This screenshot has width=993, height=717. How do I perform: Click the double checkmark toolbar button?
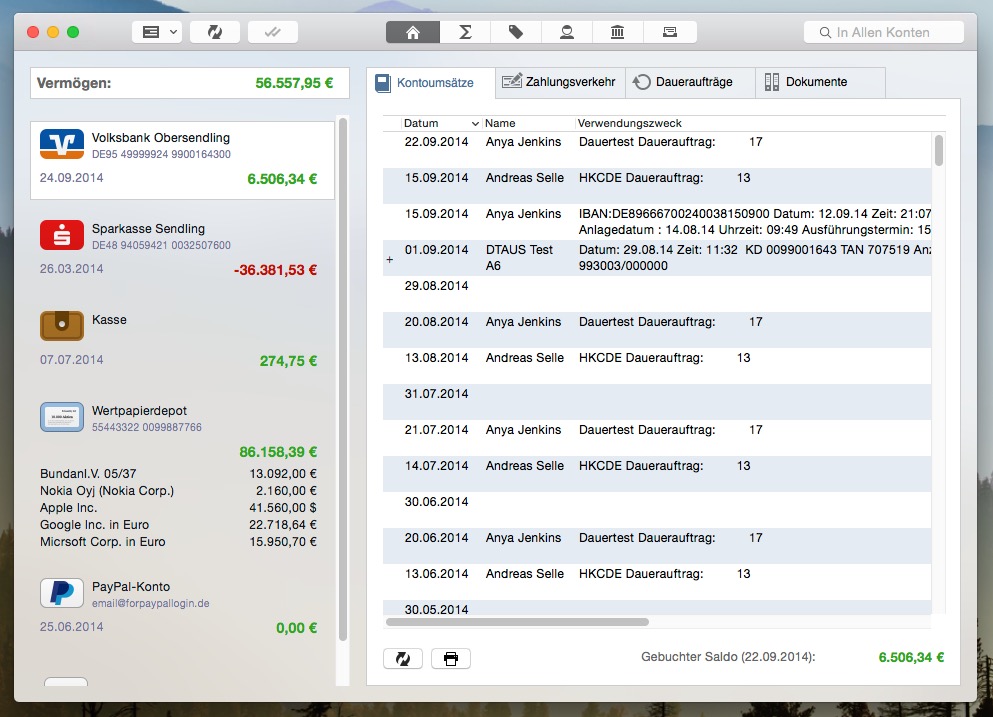272,32
